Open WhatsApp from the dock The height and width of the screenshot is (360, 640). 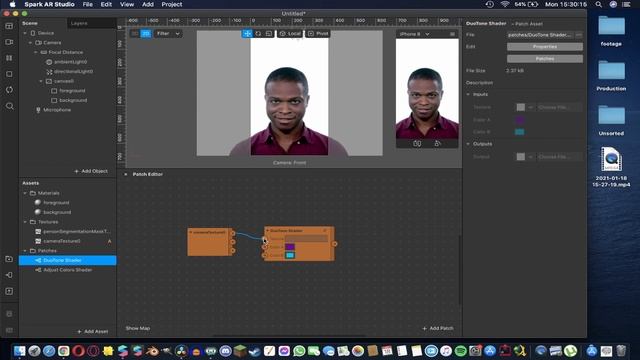tap(299, 351)
